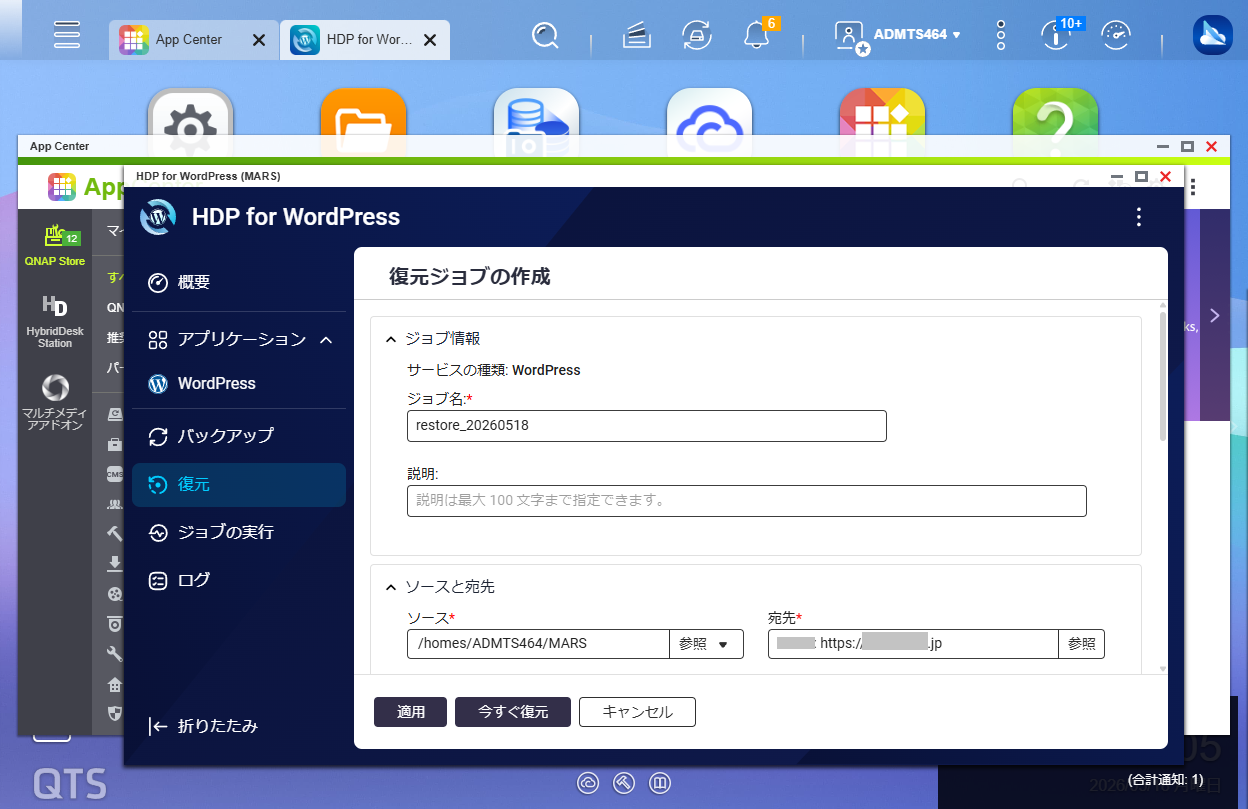Collapse the ソースと宛先 section

pyautogui.click(x=391, y=587)
